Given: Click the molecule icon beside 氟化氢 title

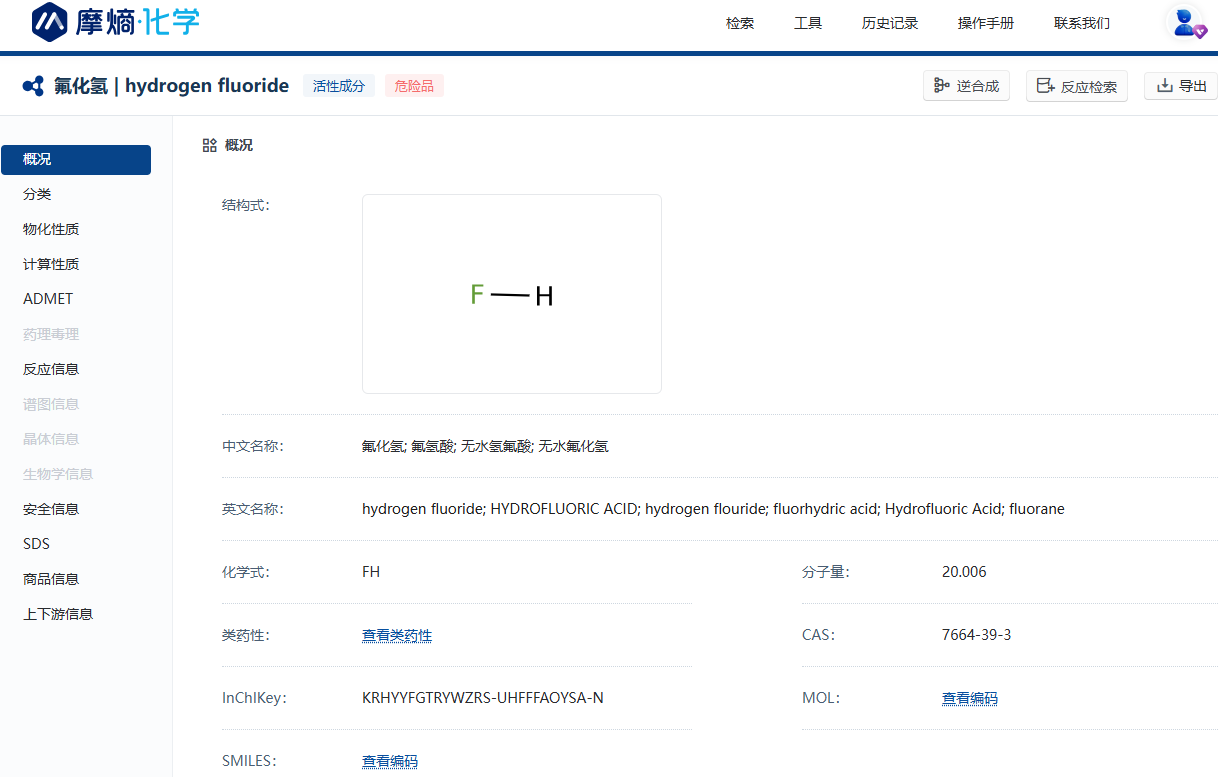Looking at the screenshot, I should [33, 86].
